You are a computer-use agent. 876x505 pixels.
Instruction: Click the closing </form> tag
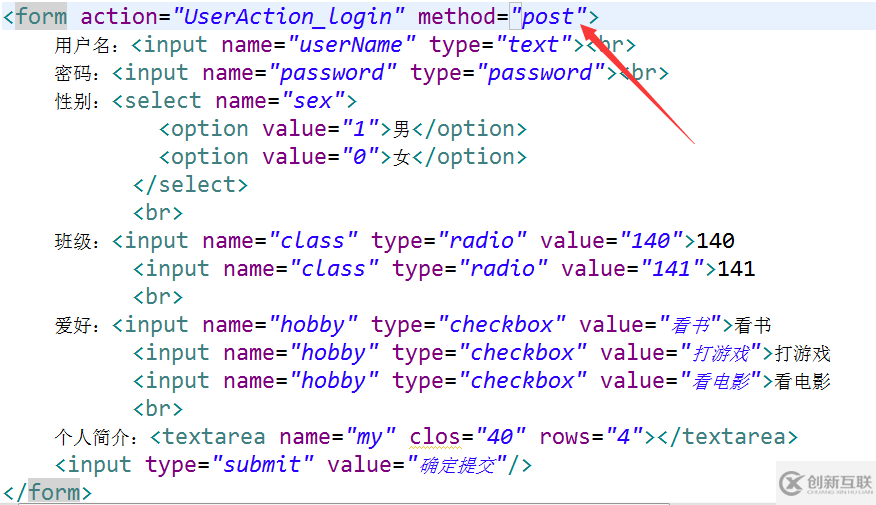pyautogui.click(x=47, y=492)
